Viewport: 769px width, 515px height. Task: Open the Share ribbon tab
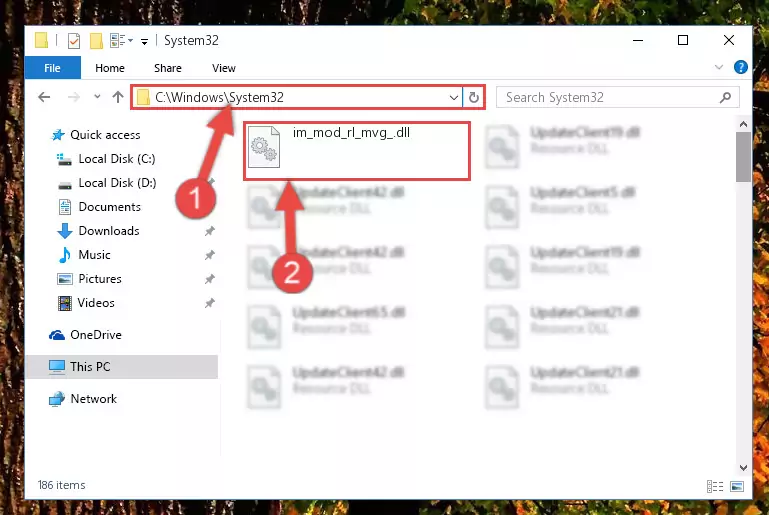(x=168, y=68)
